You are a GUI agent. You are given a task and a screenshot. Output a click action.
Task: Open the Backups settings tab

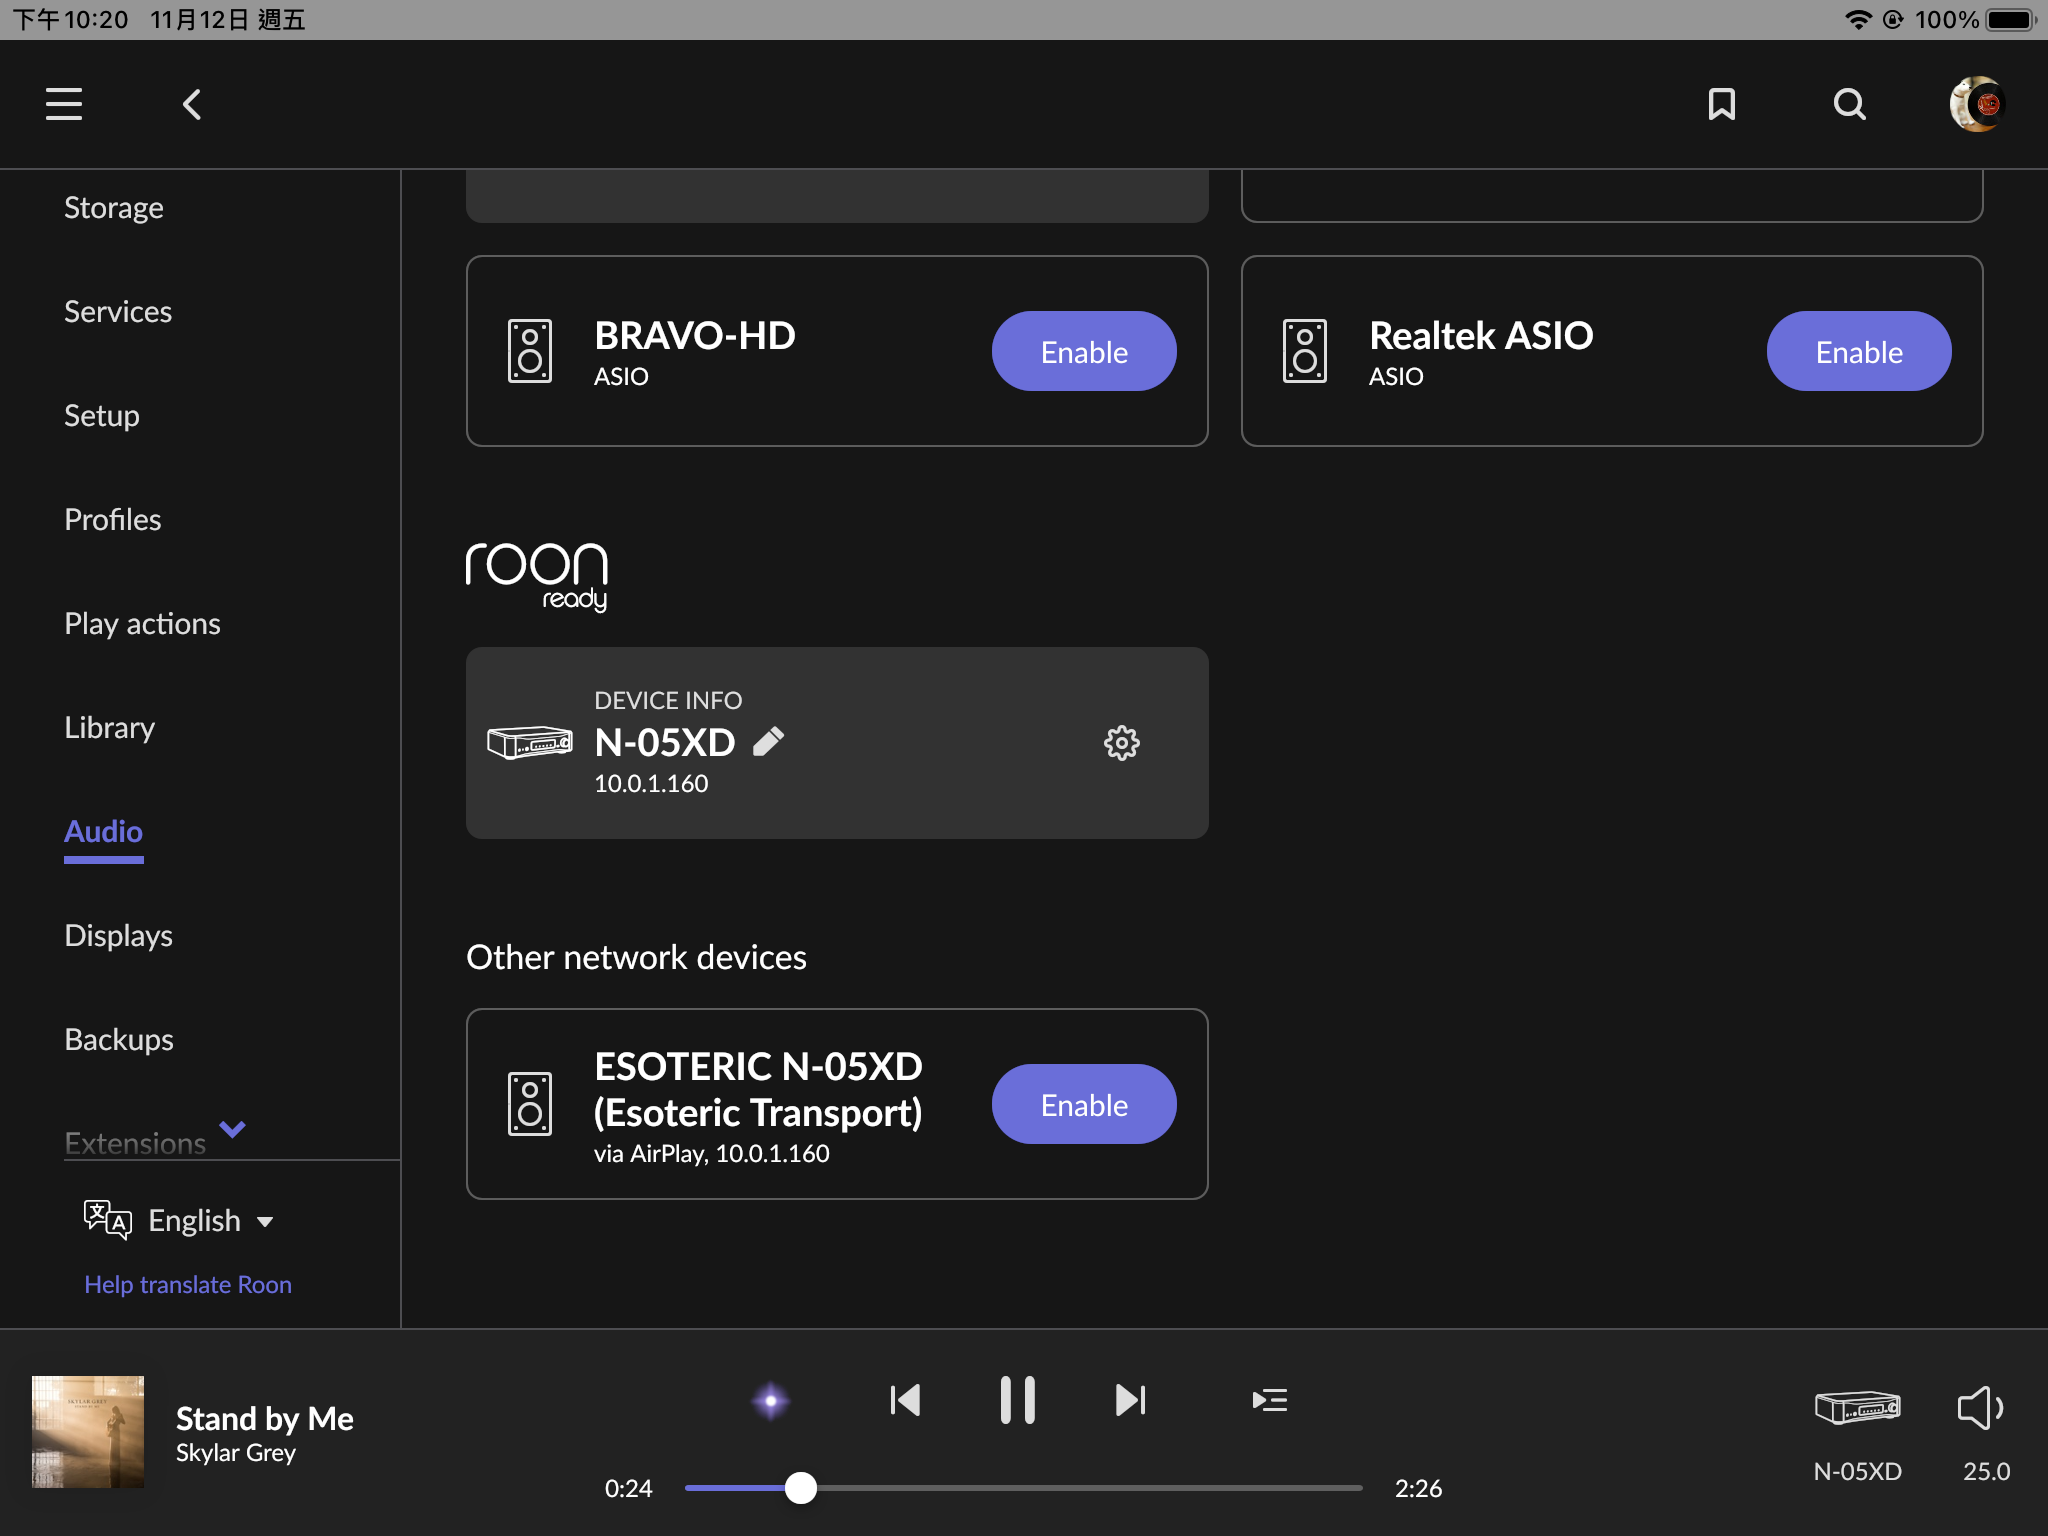(x=119, y=1039)
